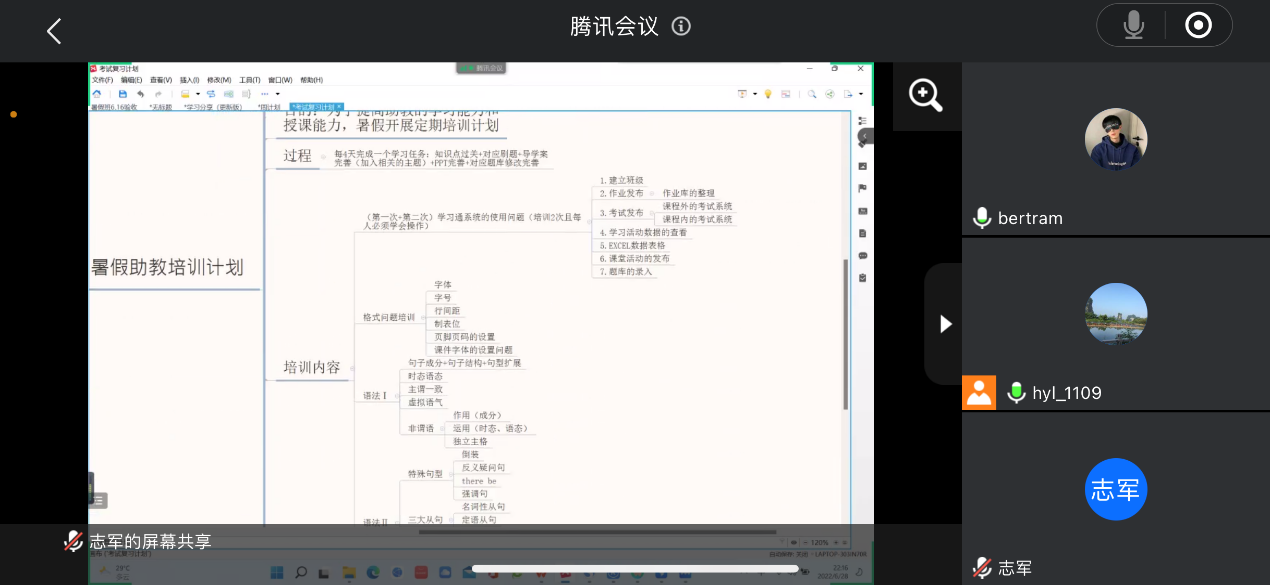Click 志军's muted microphone icon in panel
Viewport: 1270px width, 585px height.
click(x=982, y=568)
